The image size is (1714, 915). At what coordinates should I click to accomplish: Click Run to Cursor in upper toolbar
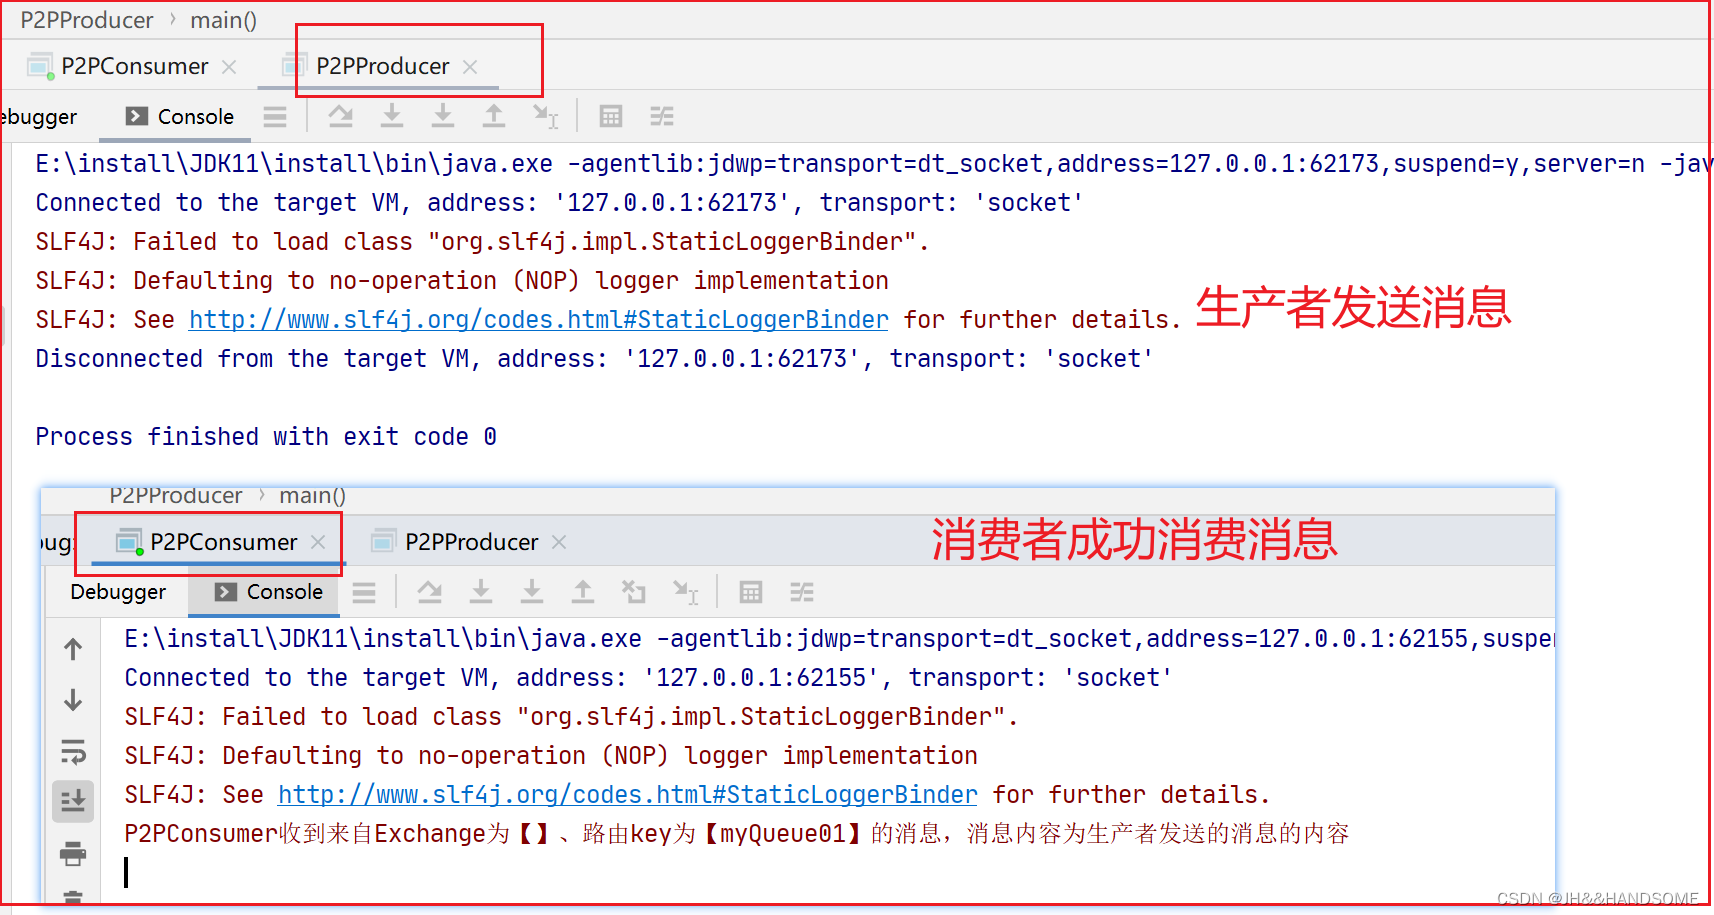tap(545, 117)
